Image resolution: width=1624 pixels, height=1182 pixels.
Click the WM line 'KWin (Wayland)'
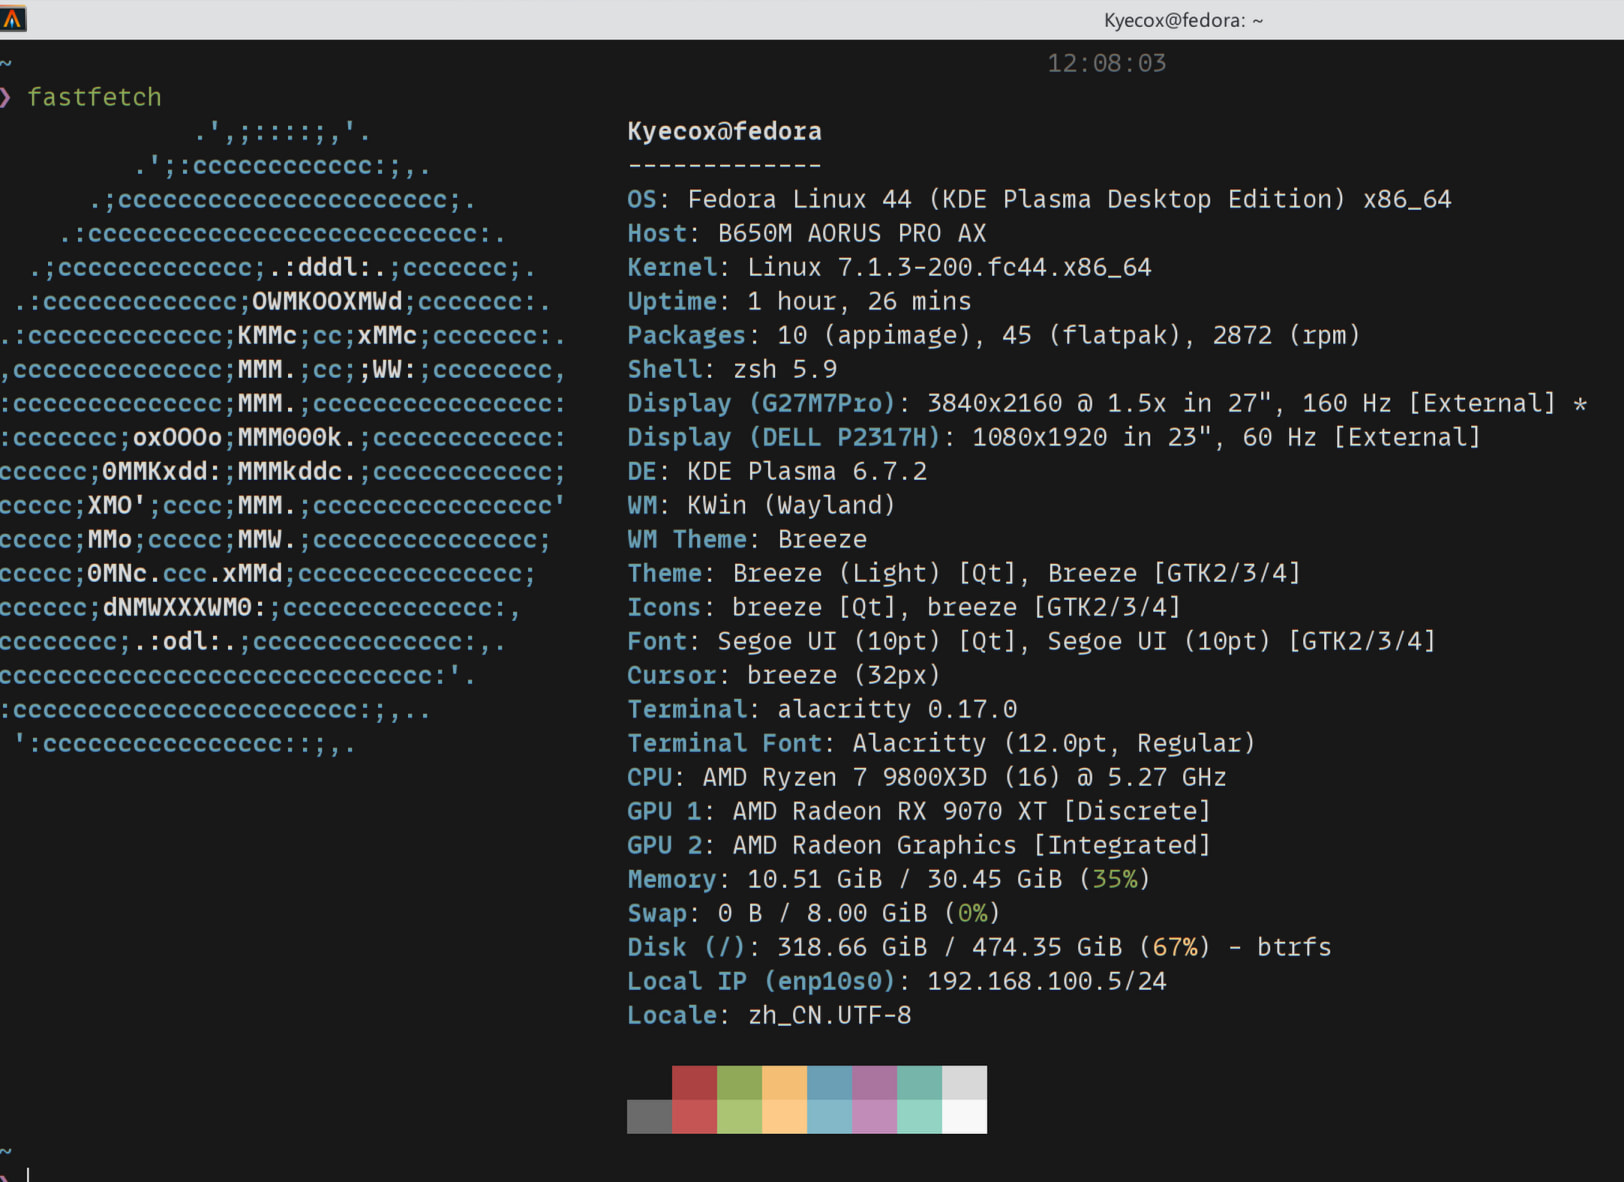click(761, 505)
